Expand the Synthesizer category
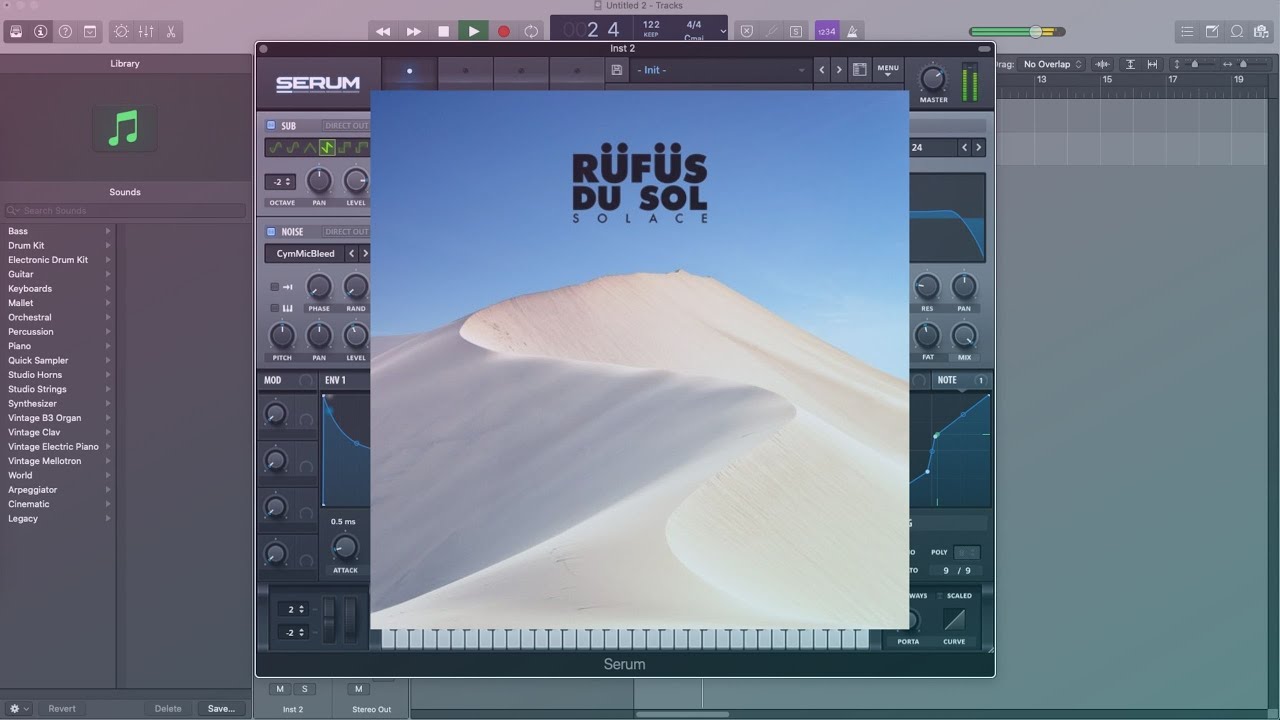This screenshot has height=720, width=1280. pos(108,404)
